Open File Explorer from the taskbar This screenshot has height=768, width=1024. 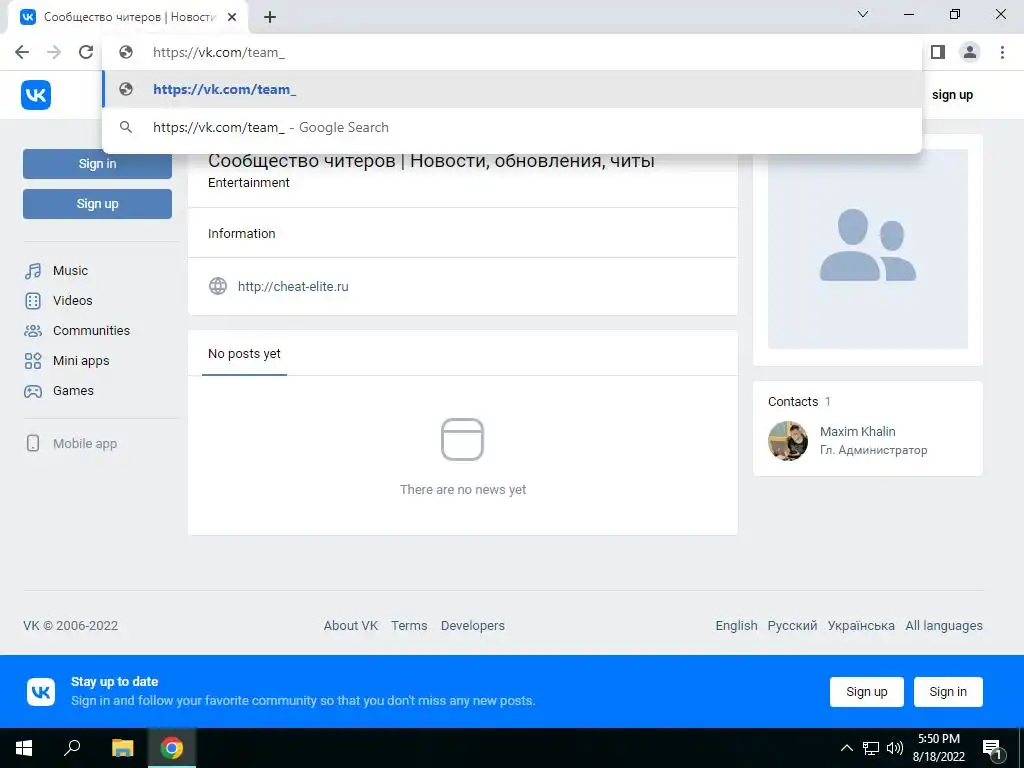[x=122, y=748]
